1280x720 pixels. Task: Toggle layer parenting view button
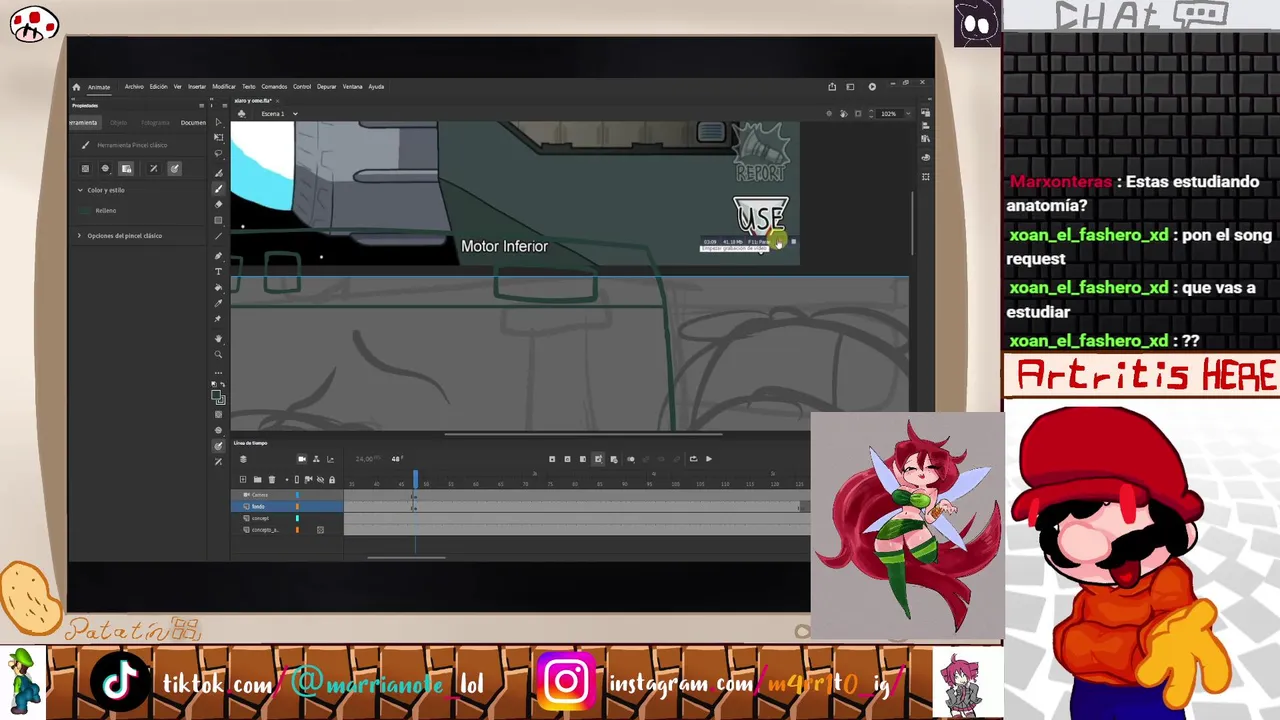316,459
